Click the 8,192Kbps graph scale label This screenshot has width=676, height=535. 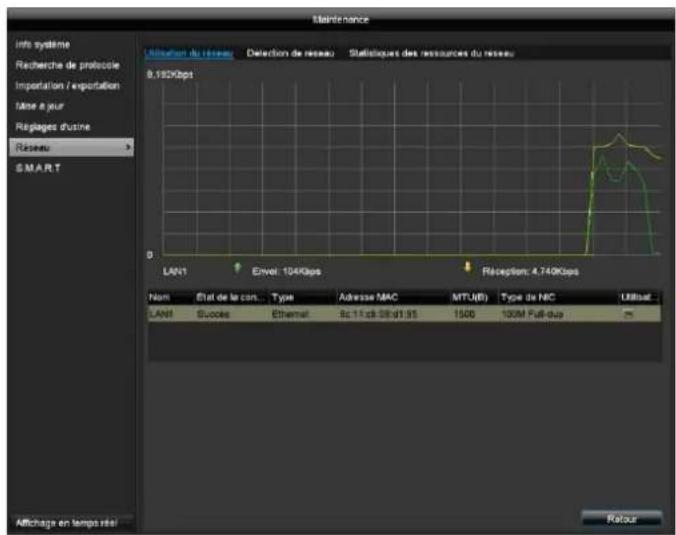(x=170, y=75)
